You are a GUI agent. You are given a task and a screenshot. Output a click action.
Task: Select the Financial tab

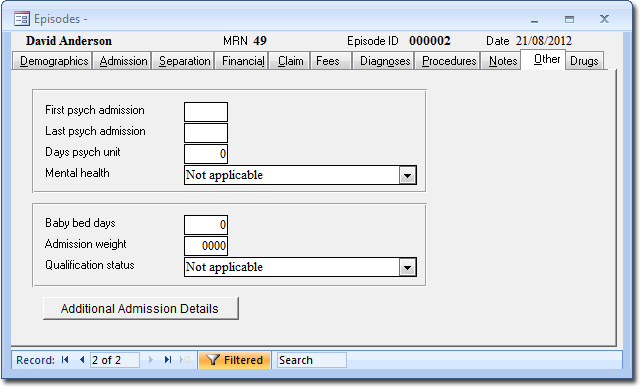click(242, 61)
